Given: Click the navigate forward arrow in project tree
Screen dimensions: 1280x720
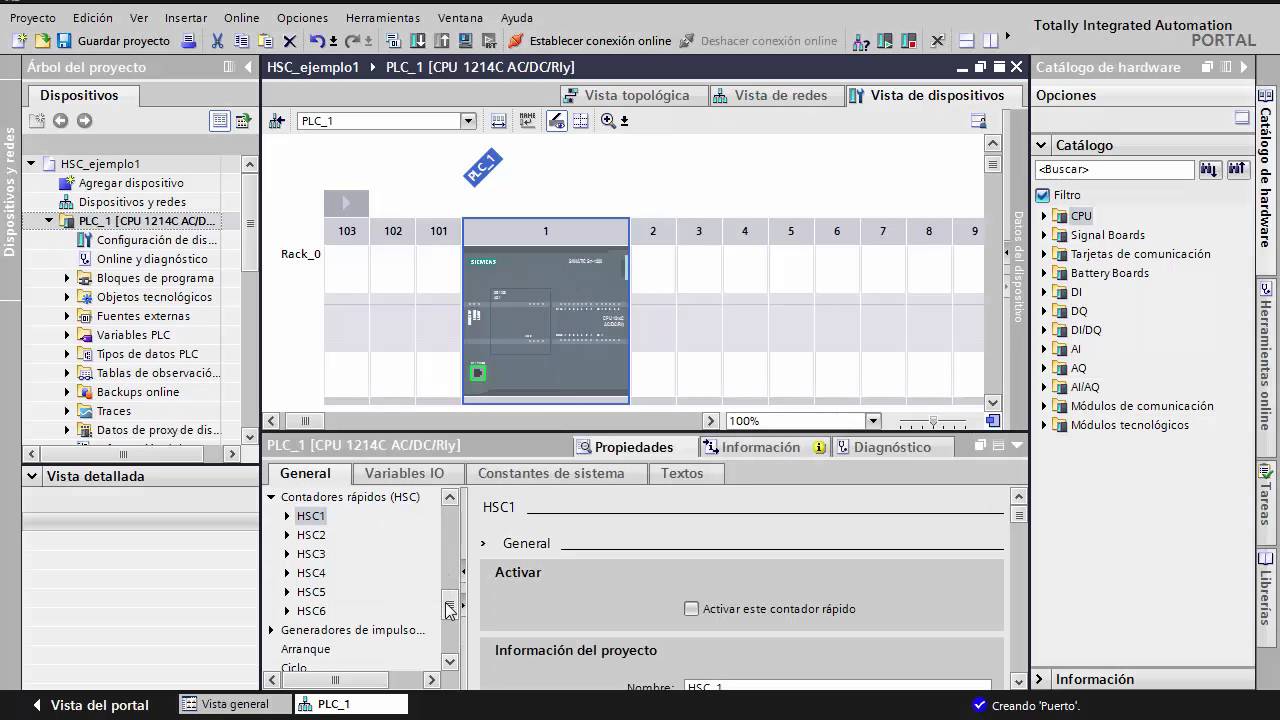Looking at the screenshot, I should coord(84,121).
